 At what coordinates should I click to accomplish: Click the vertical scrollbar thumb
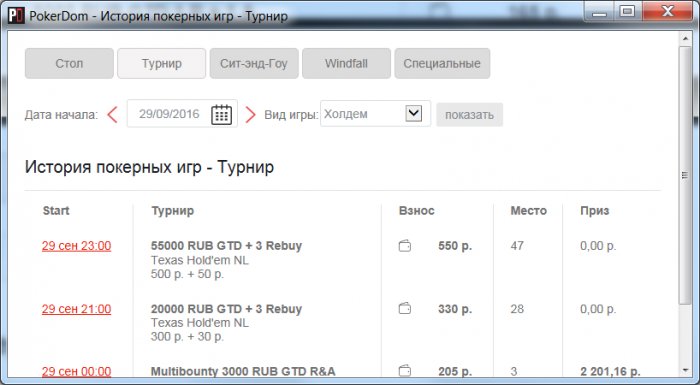coord(685,176)
